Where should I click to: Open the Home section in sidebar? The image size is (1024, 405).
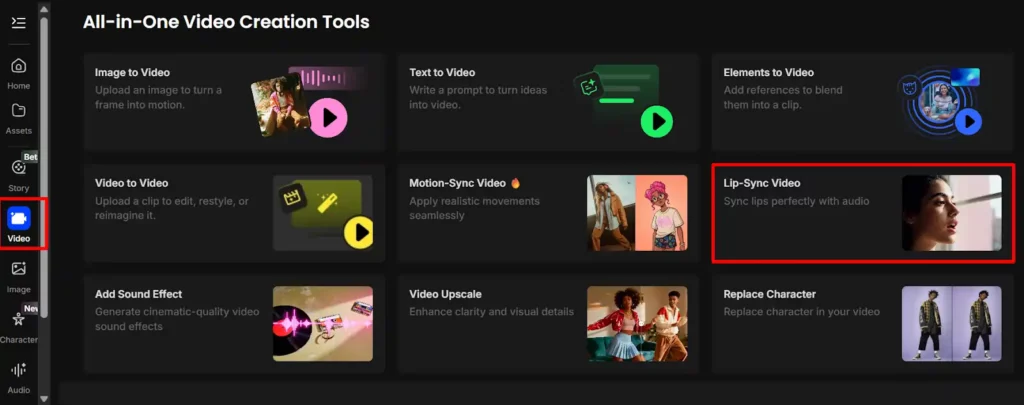[19, 73]
